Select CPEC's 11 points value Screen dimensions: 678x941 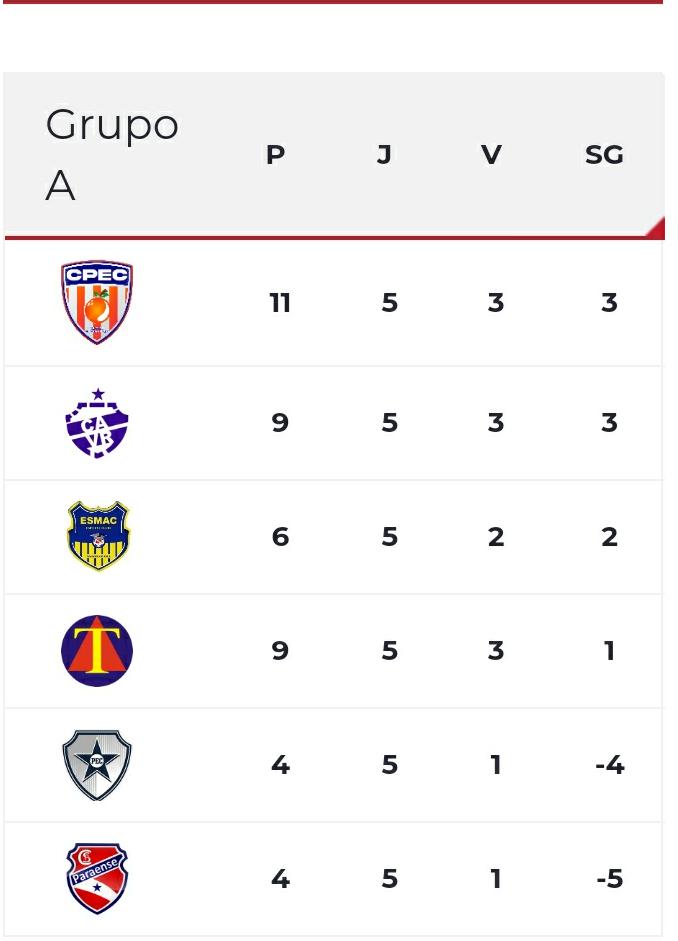point(280,302)
